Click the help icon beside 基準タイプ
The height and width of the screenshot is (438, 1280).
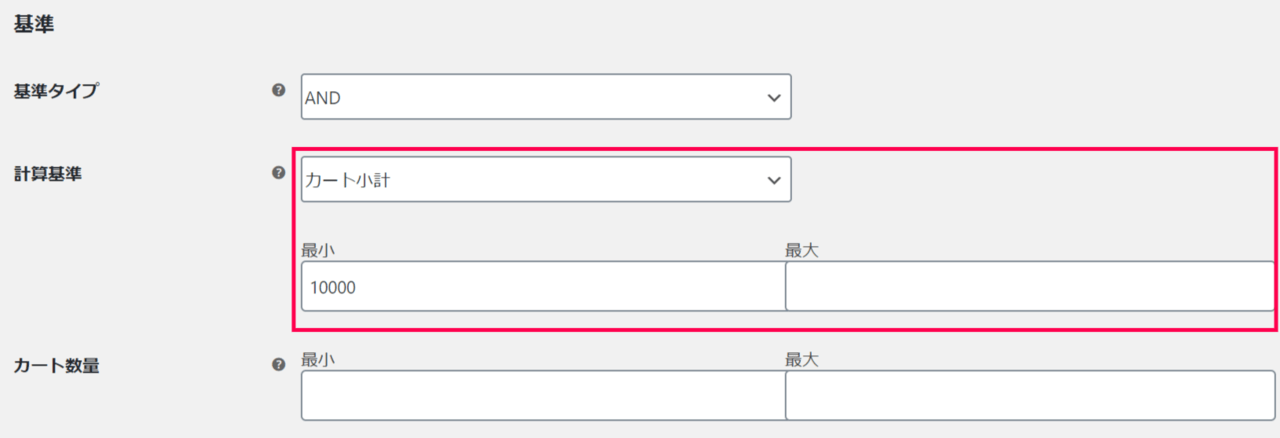point(279,90)
